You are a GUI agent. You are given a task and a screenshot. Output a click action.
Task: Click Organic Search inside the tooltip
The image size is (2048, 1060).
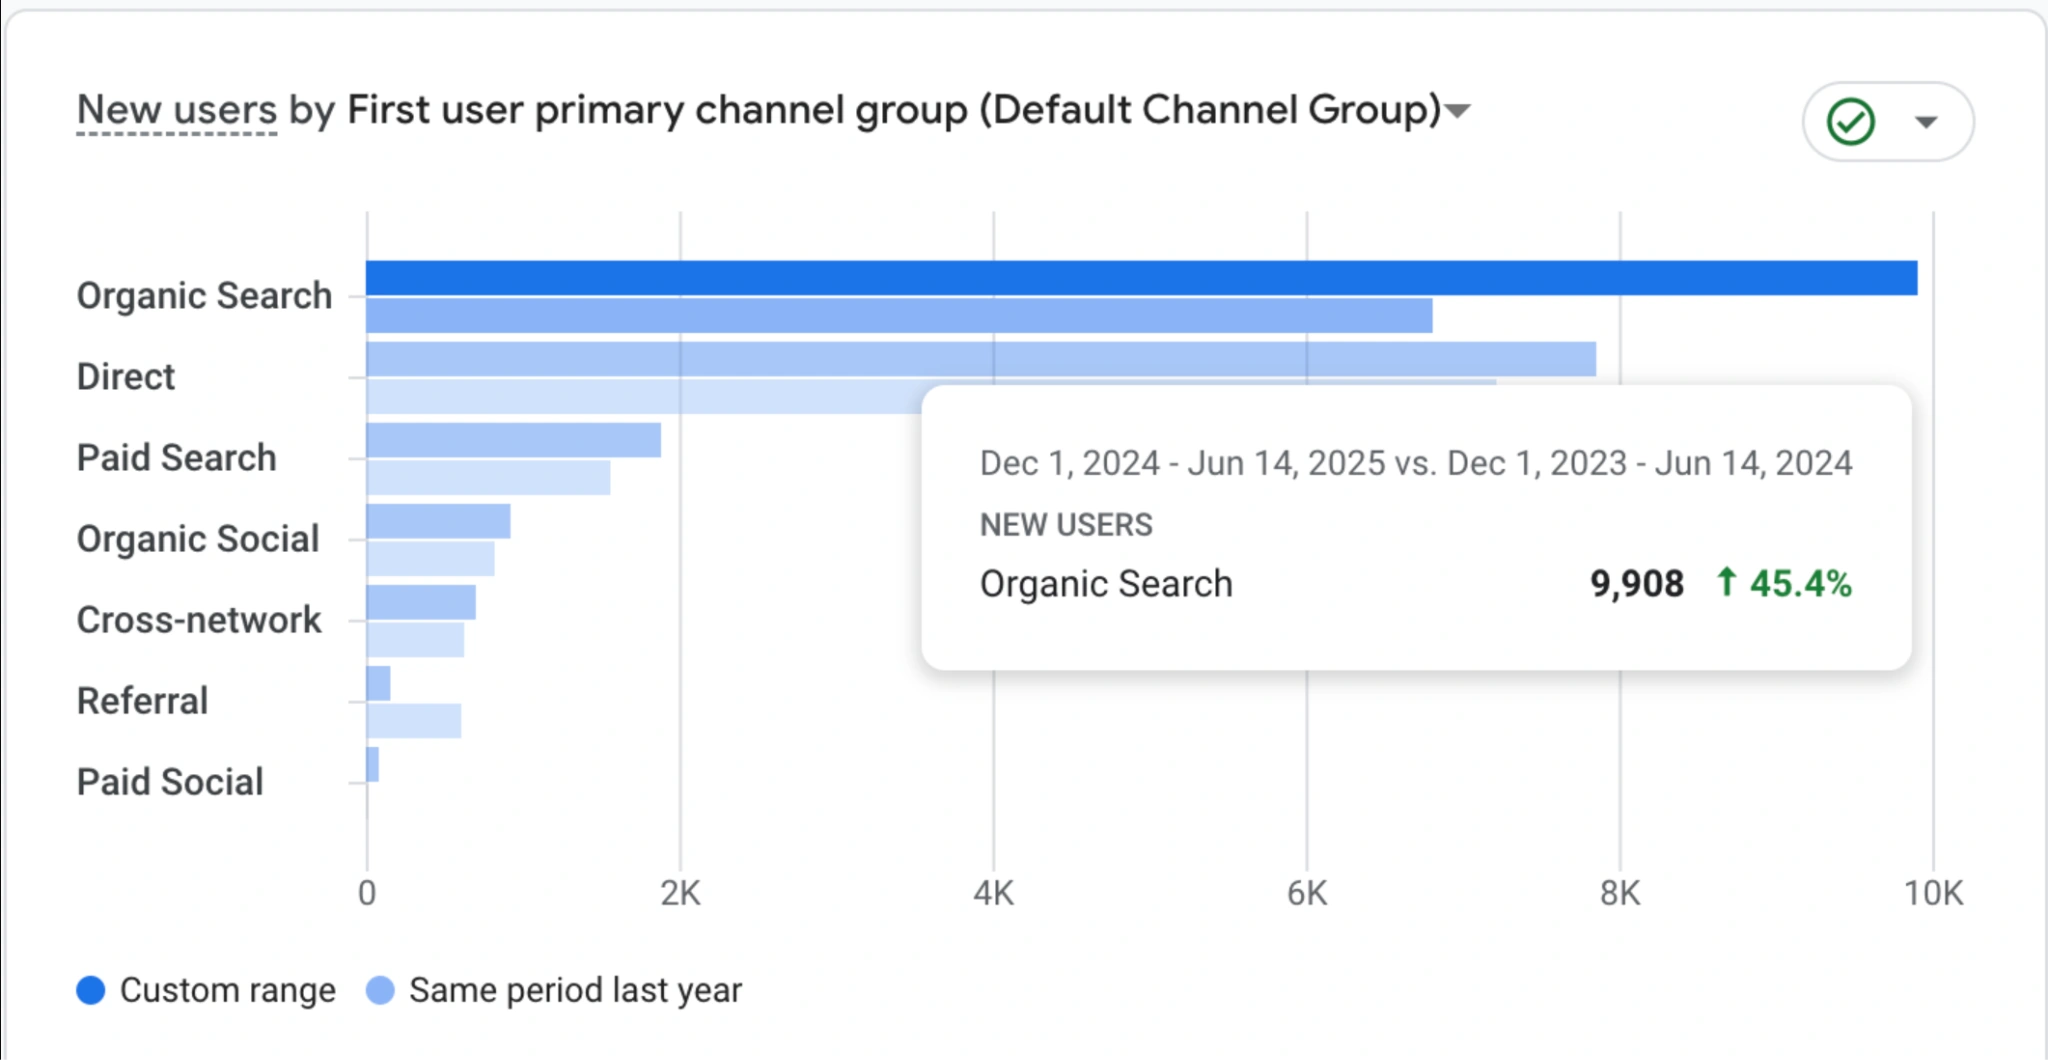click(x=1106, y=583)
